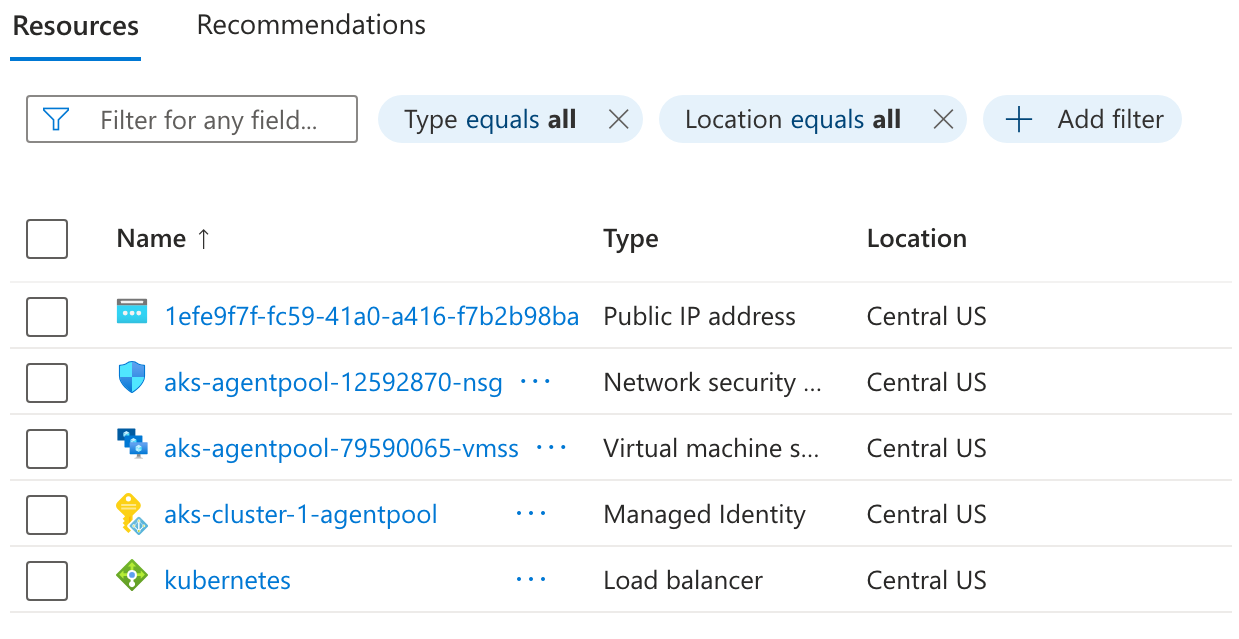The height and width of the screenshot is (639, 1239).
Task: Click Central US in the kubernetes row
Action: click(x=927, y=580)
